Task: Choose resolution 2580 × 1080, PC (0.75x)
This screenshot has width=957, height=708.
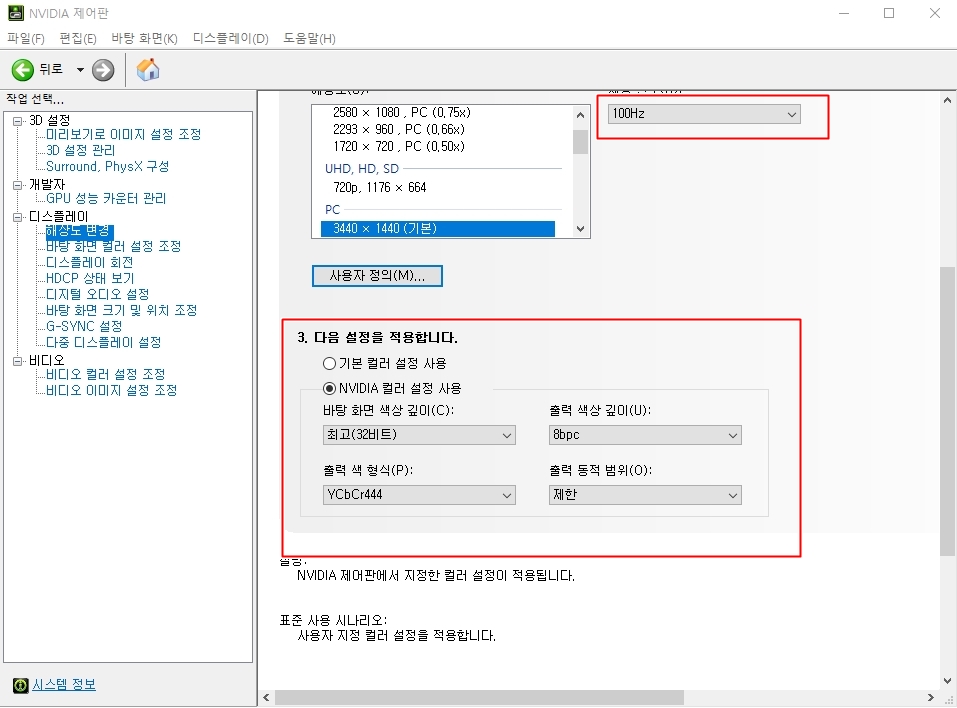Action: [402, 112]
